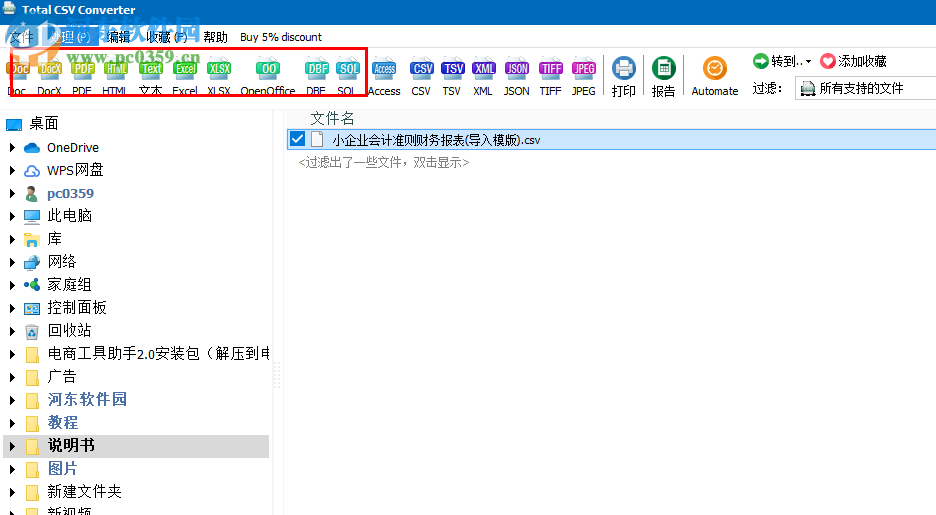Select 桌面 in the folder tree

click(44, 124)
